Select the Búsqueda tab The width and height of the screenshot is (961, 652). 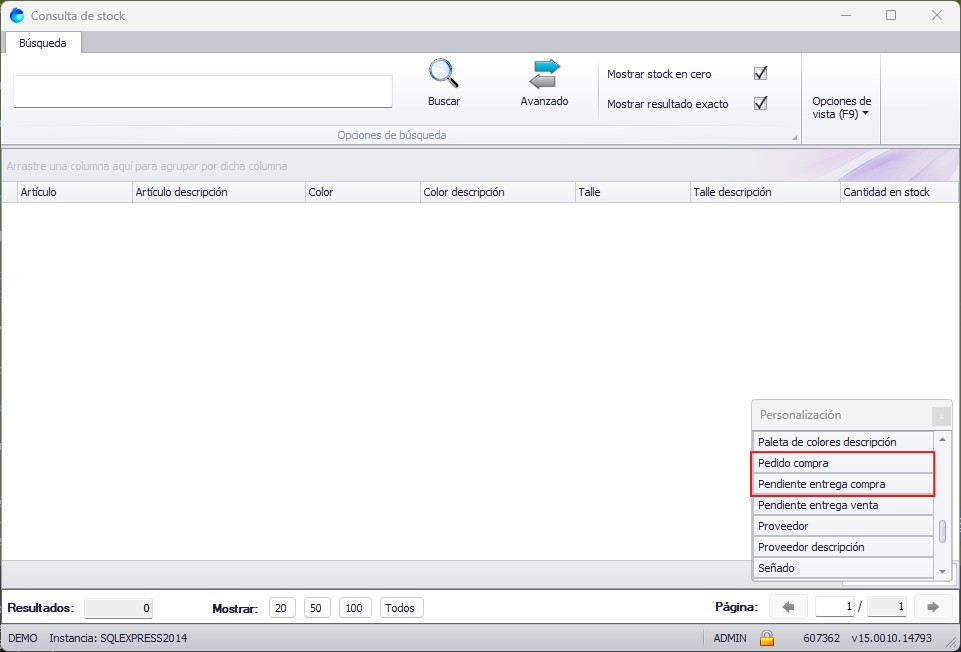43,43
